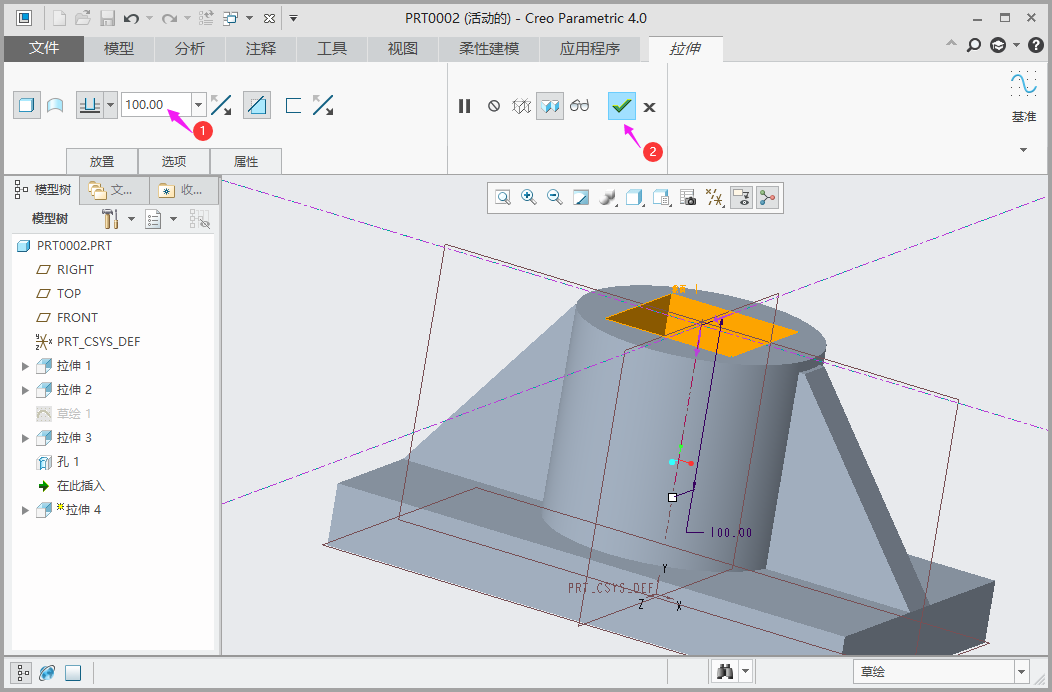The width and height of the screenshot is (1052, 692).
Task: Select extrude as surface option
Action: click(x=56, y=105)
